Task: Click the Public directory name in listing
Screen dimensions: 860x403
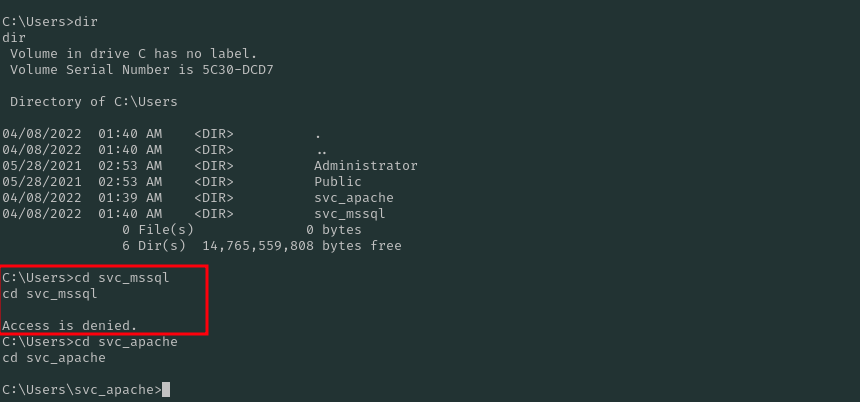Action: point(337,182)
